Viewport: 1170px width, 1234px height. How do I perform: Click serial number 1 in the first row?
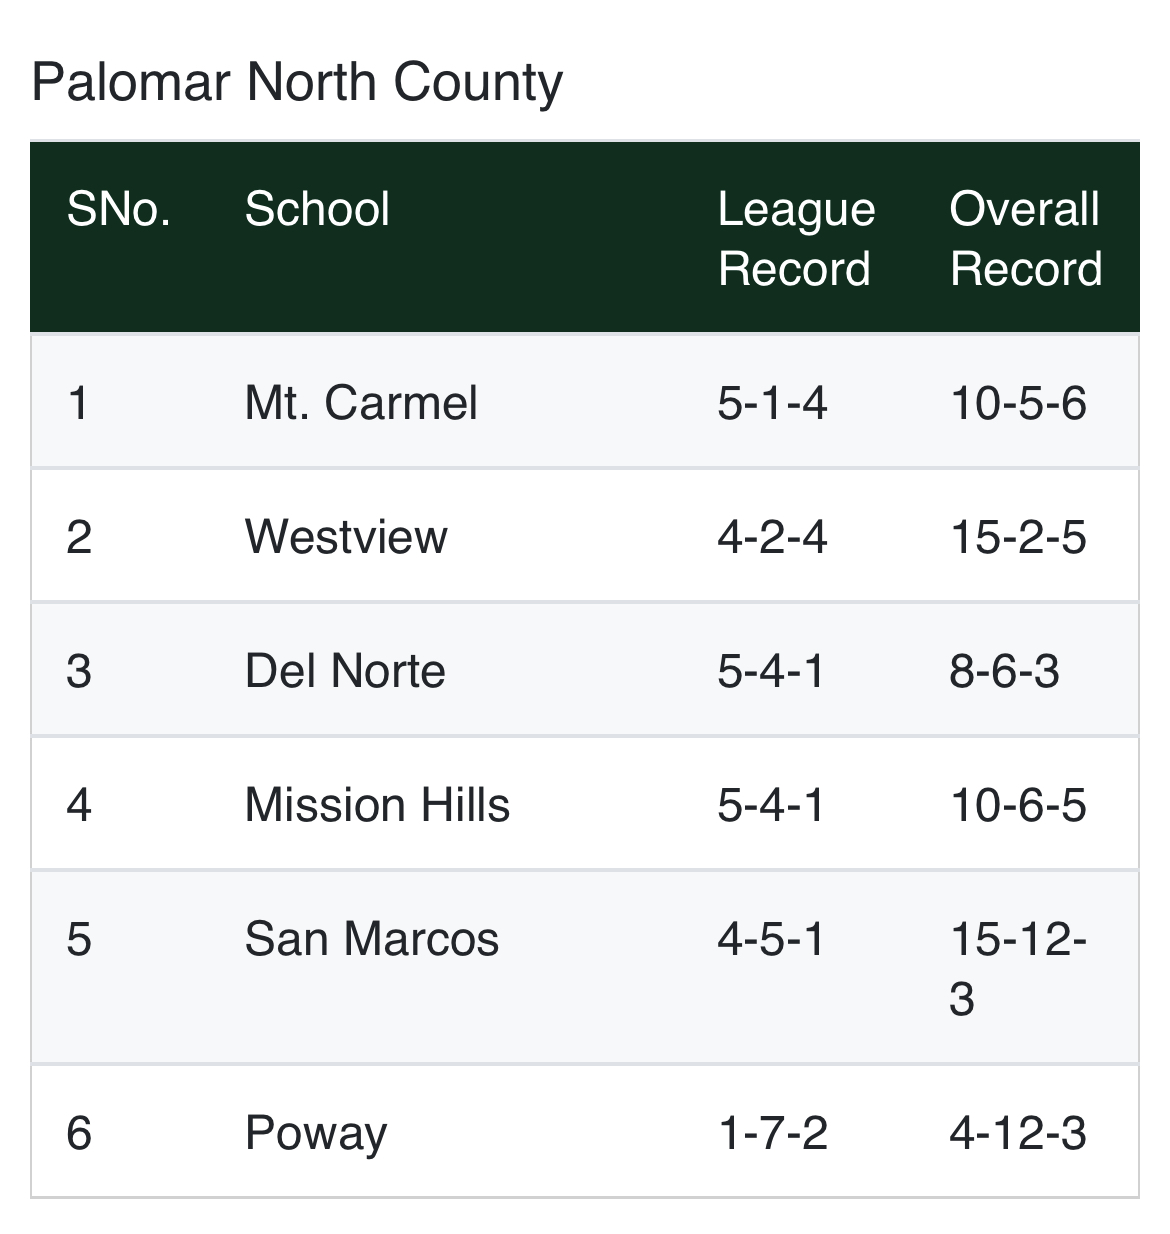(x=78, y=403)
